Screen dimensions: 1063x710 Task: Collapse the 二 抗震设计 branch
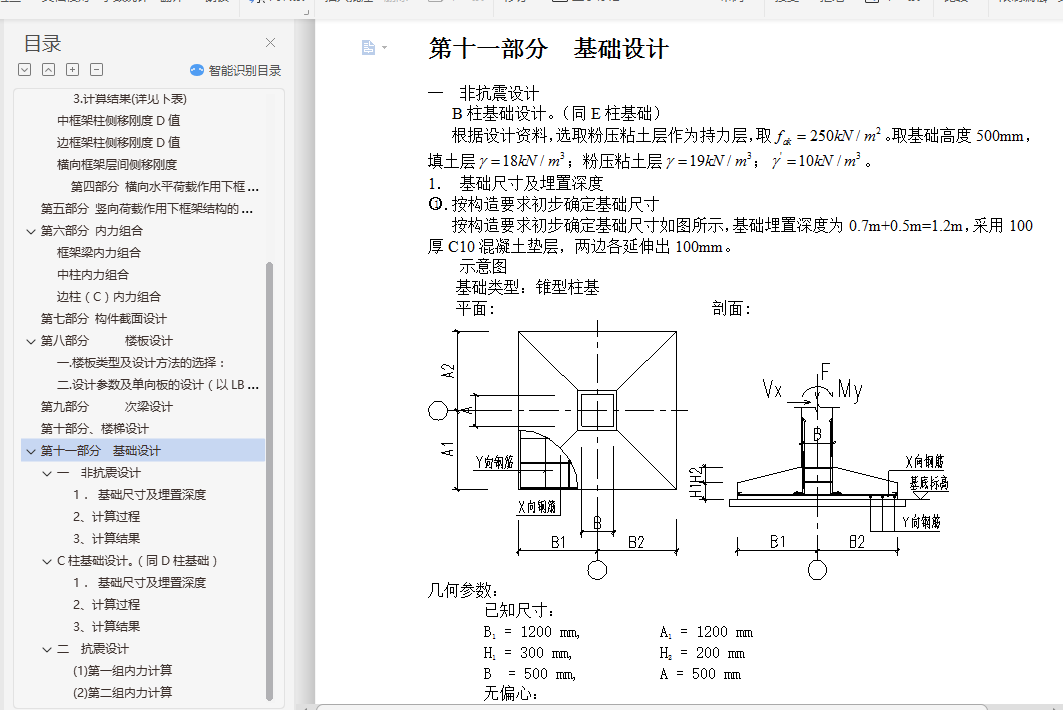(x=47, y=650)
